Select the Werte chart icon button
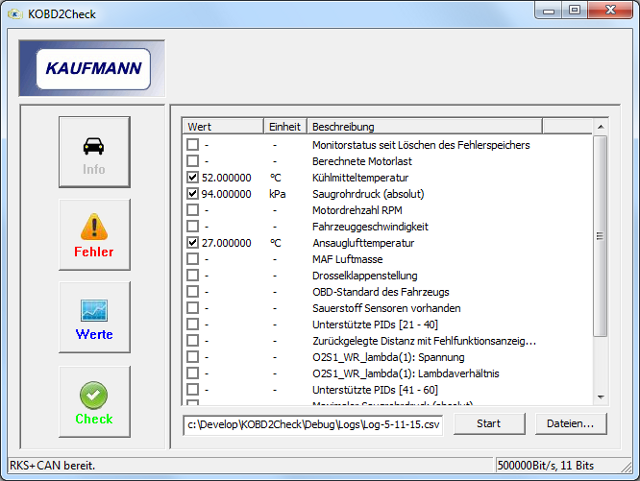Viewport: 640px width, 481px height. coord(94,318)
